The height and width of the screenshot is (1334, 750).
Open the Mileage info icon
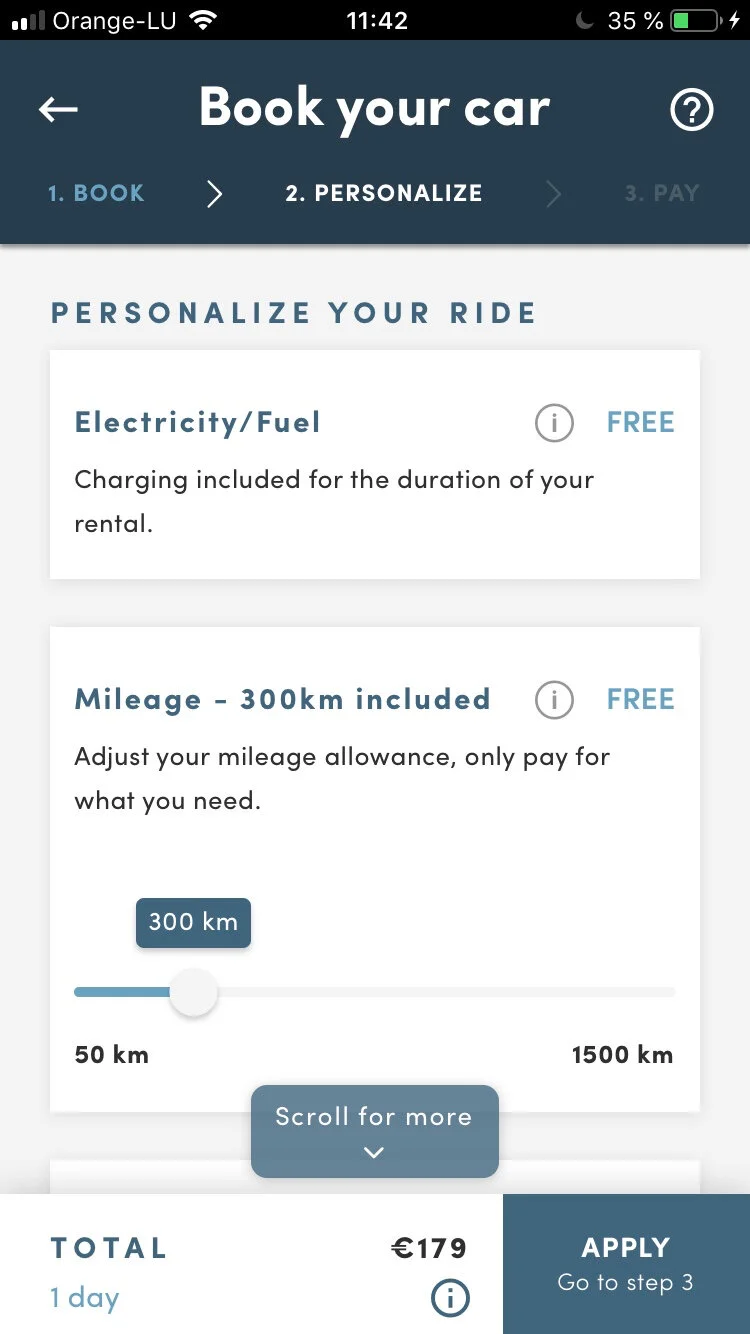coord(554,700)
